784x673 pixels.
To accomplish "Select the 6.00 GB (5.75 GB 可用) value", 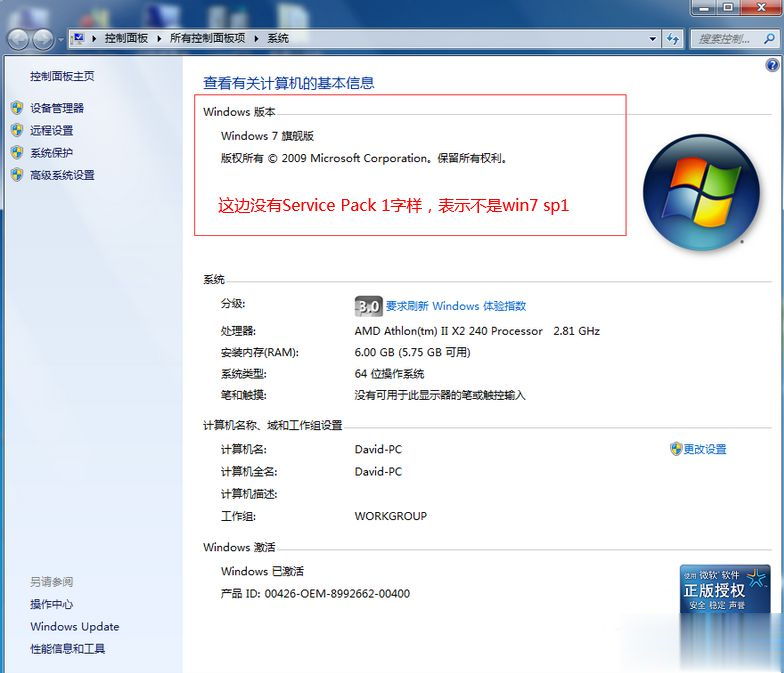I will pos(412,352).
